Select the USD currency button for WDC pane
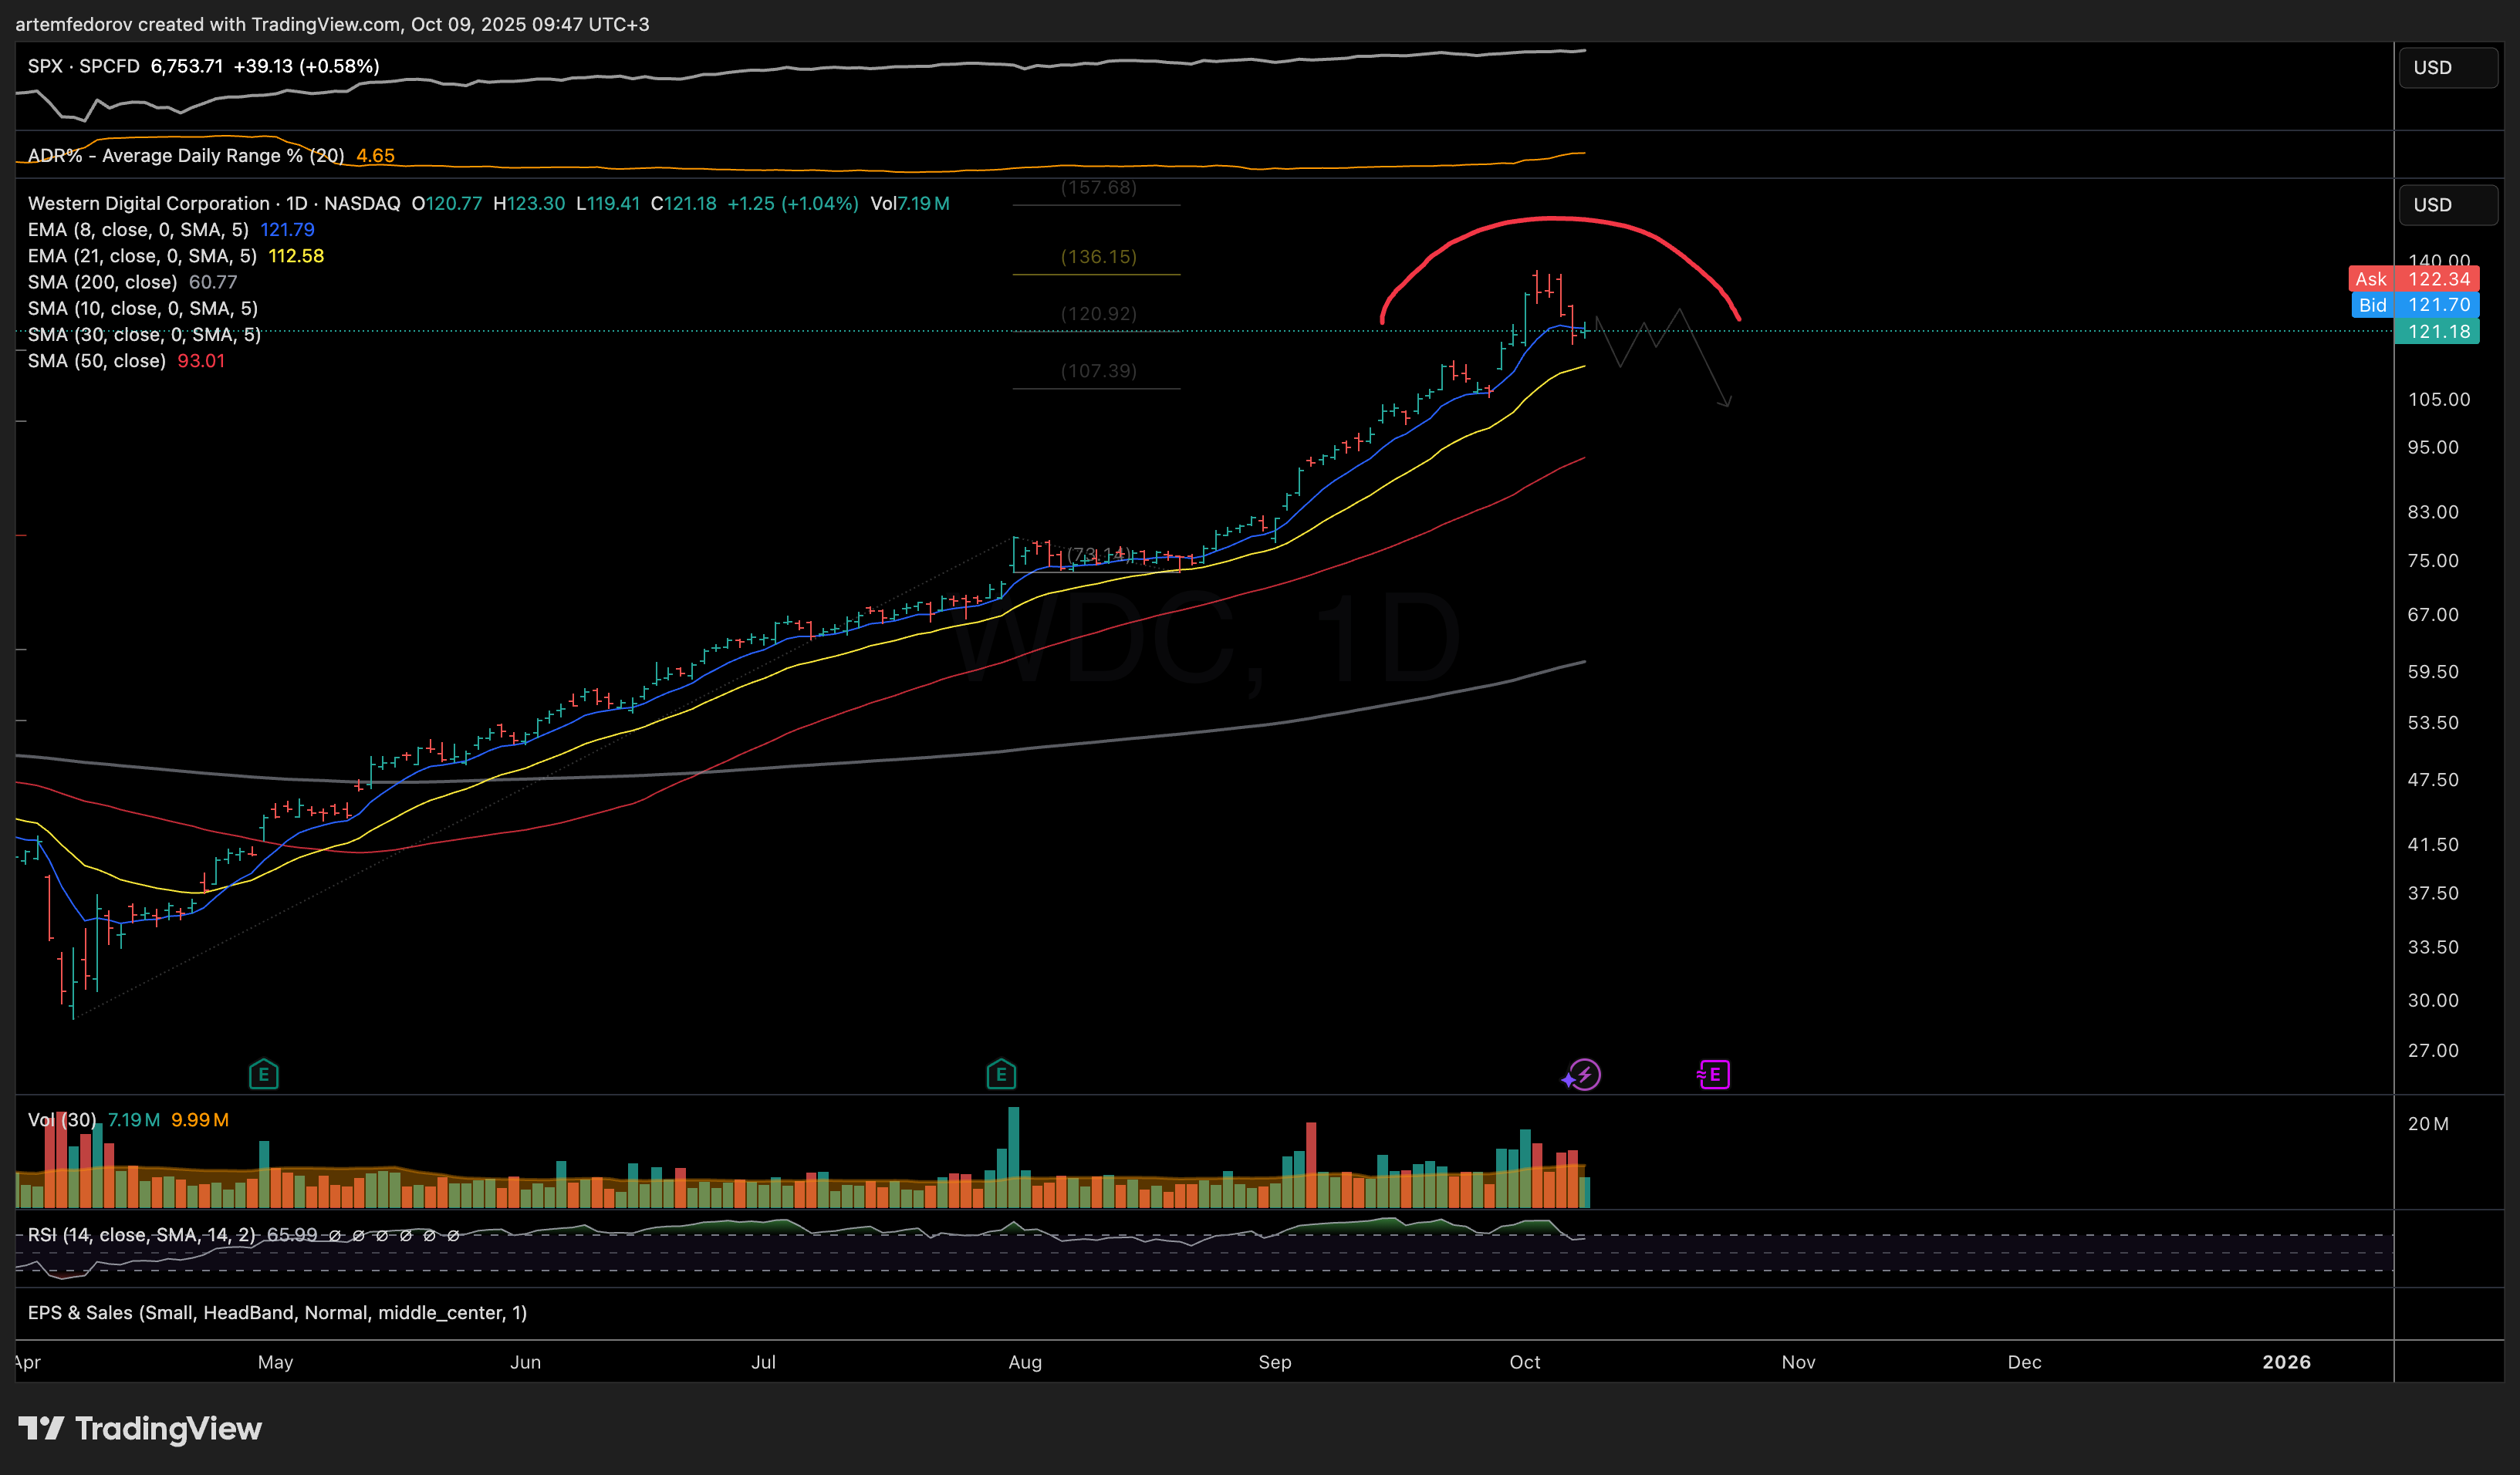The height and width of the screenshot is (1475, 2520). coord(2448,205)
